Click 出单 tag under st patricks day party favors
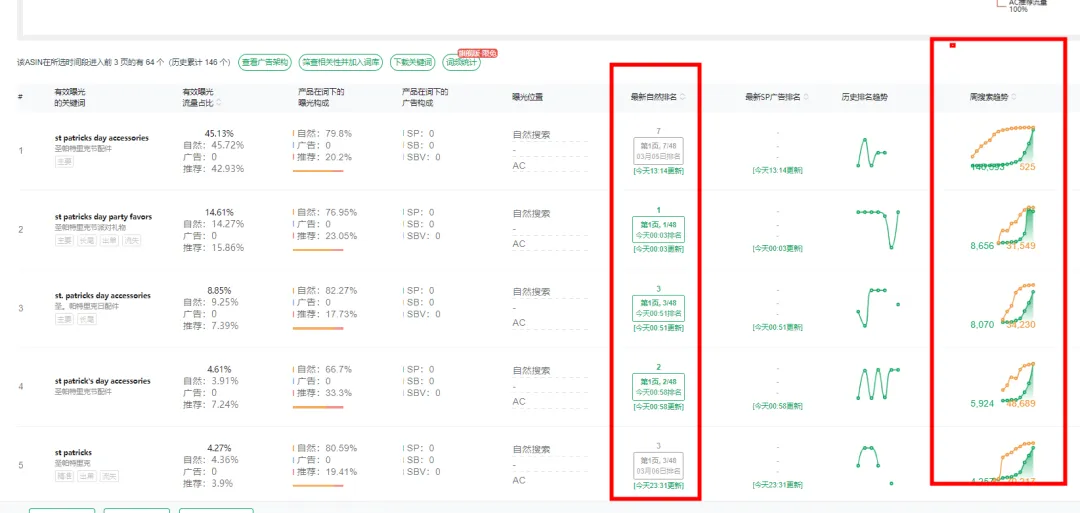Viewport: 1080px width, 513px height. [x=109, y=240]
